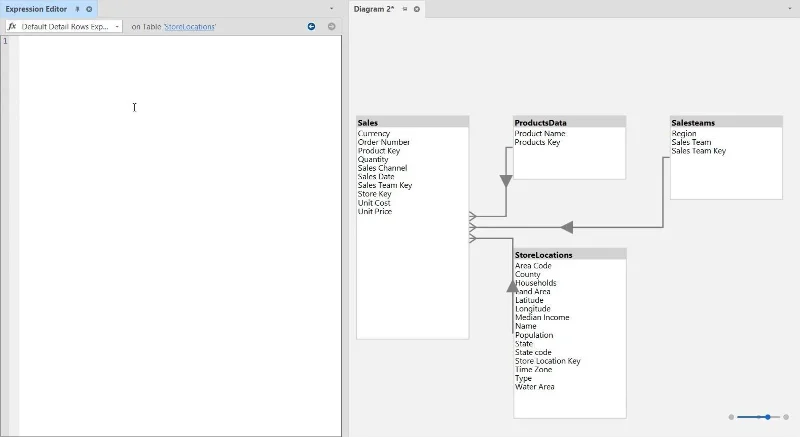Viewport: 800px width, 437px height.
Task: Select the Sales Team column
Action: [691, 142]
